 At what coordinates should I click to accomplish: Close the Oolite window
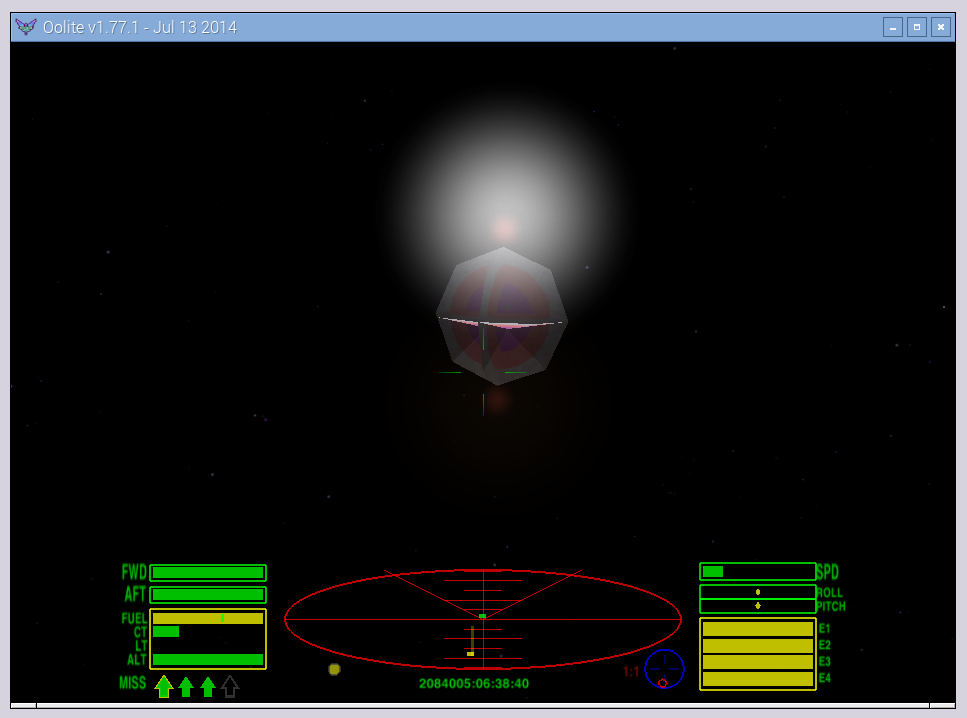coord(940,27)
